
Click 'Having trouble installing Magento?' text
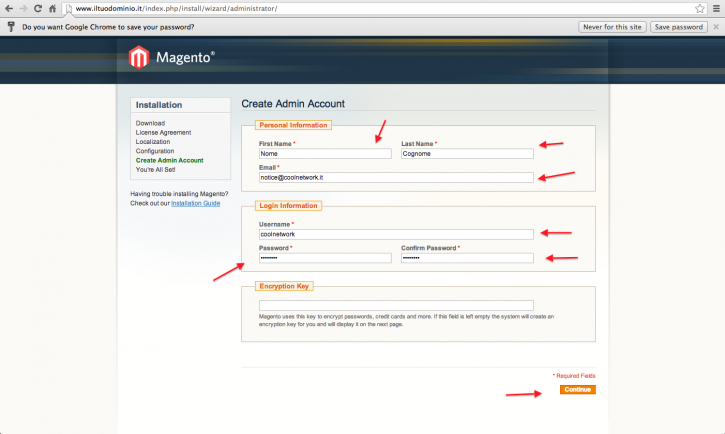pyautogui.click(x=179, y=194)
